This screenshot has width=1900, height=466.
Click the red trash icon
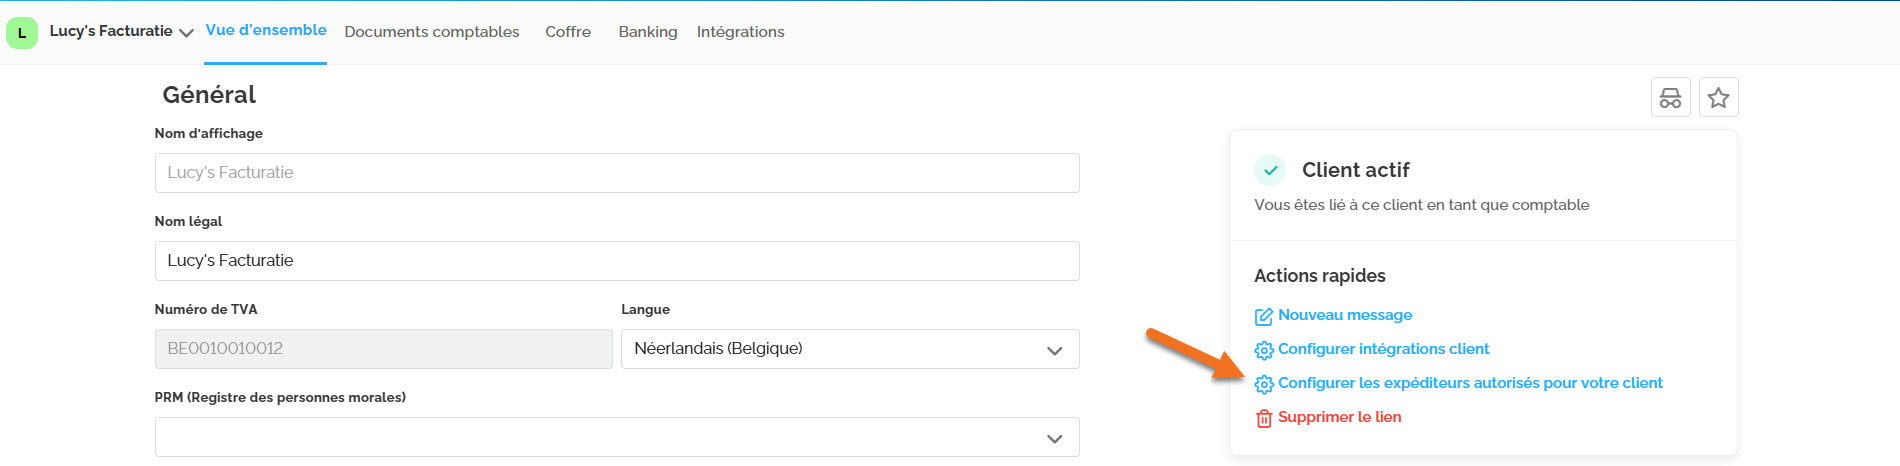point(1263,418)
